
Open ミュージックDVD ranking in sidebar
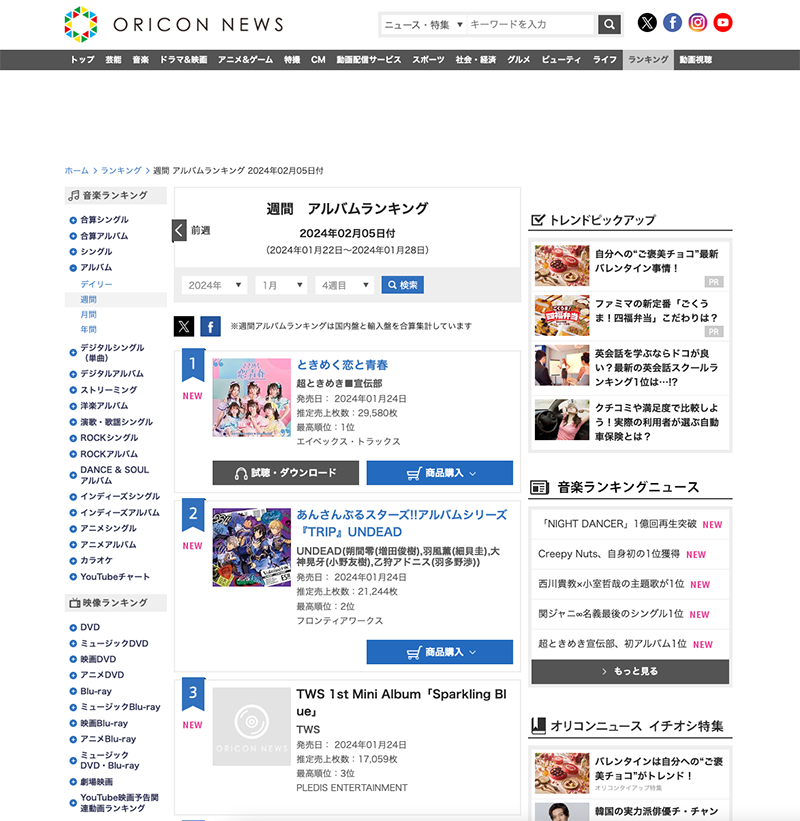point(114,644)
